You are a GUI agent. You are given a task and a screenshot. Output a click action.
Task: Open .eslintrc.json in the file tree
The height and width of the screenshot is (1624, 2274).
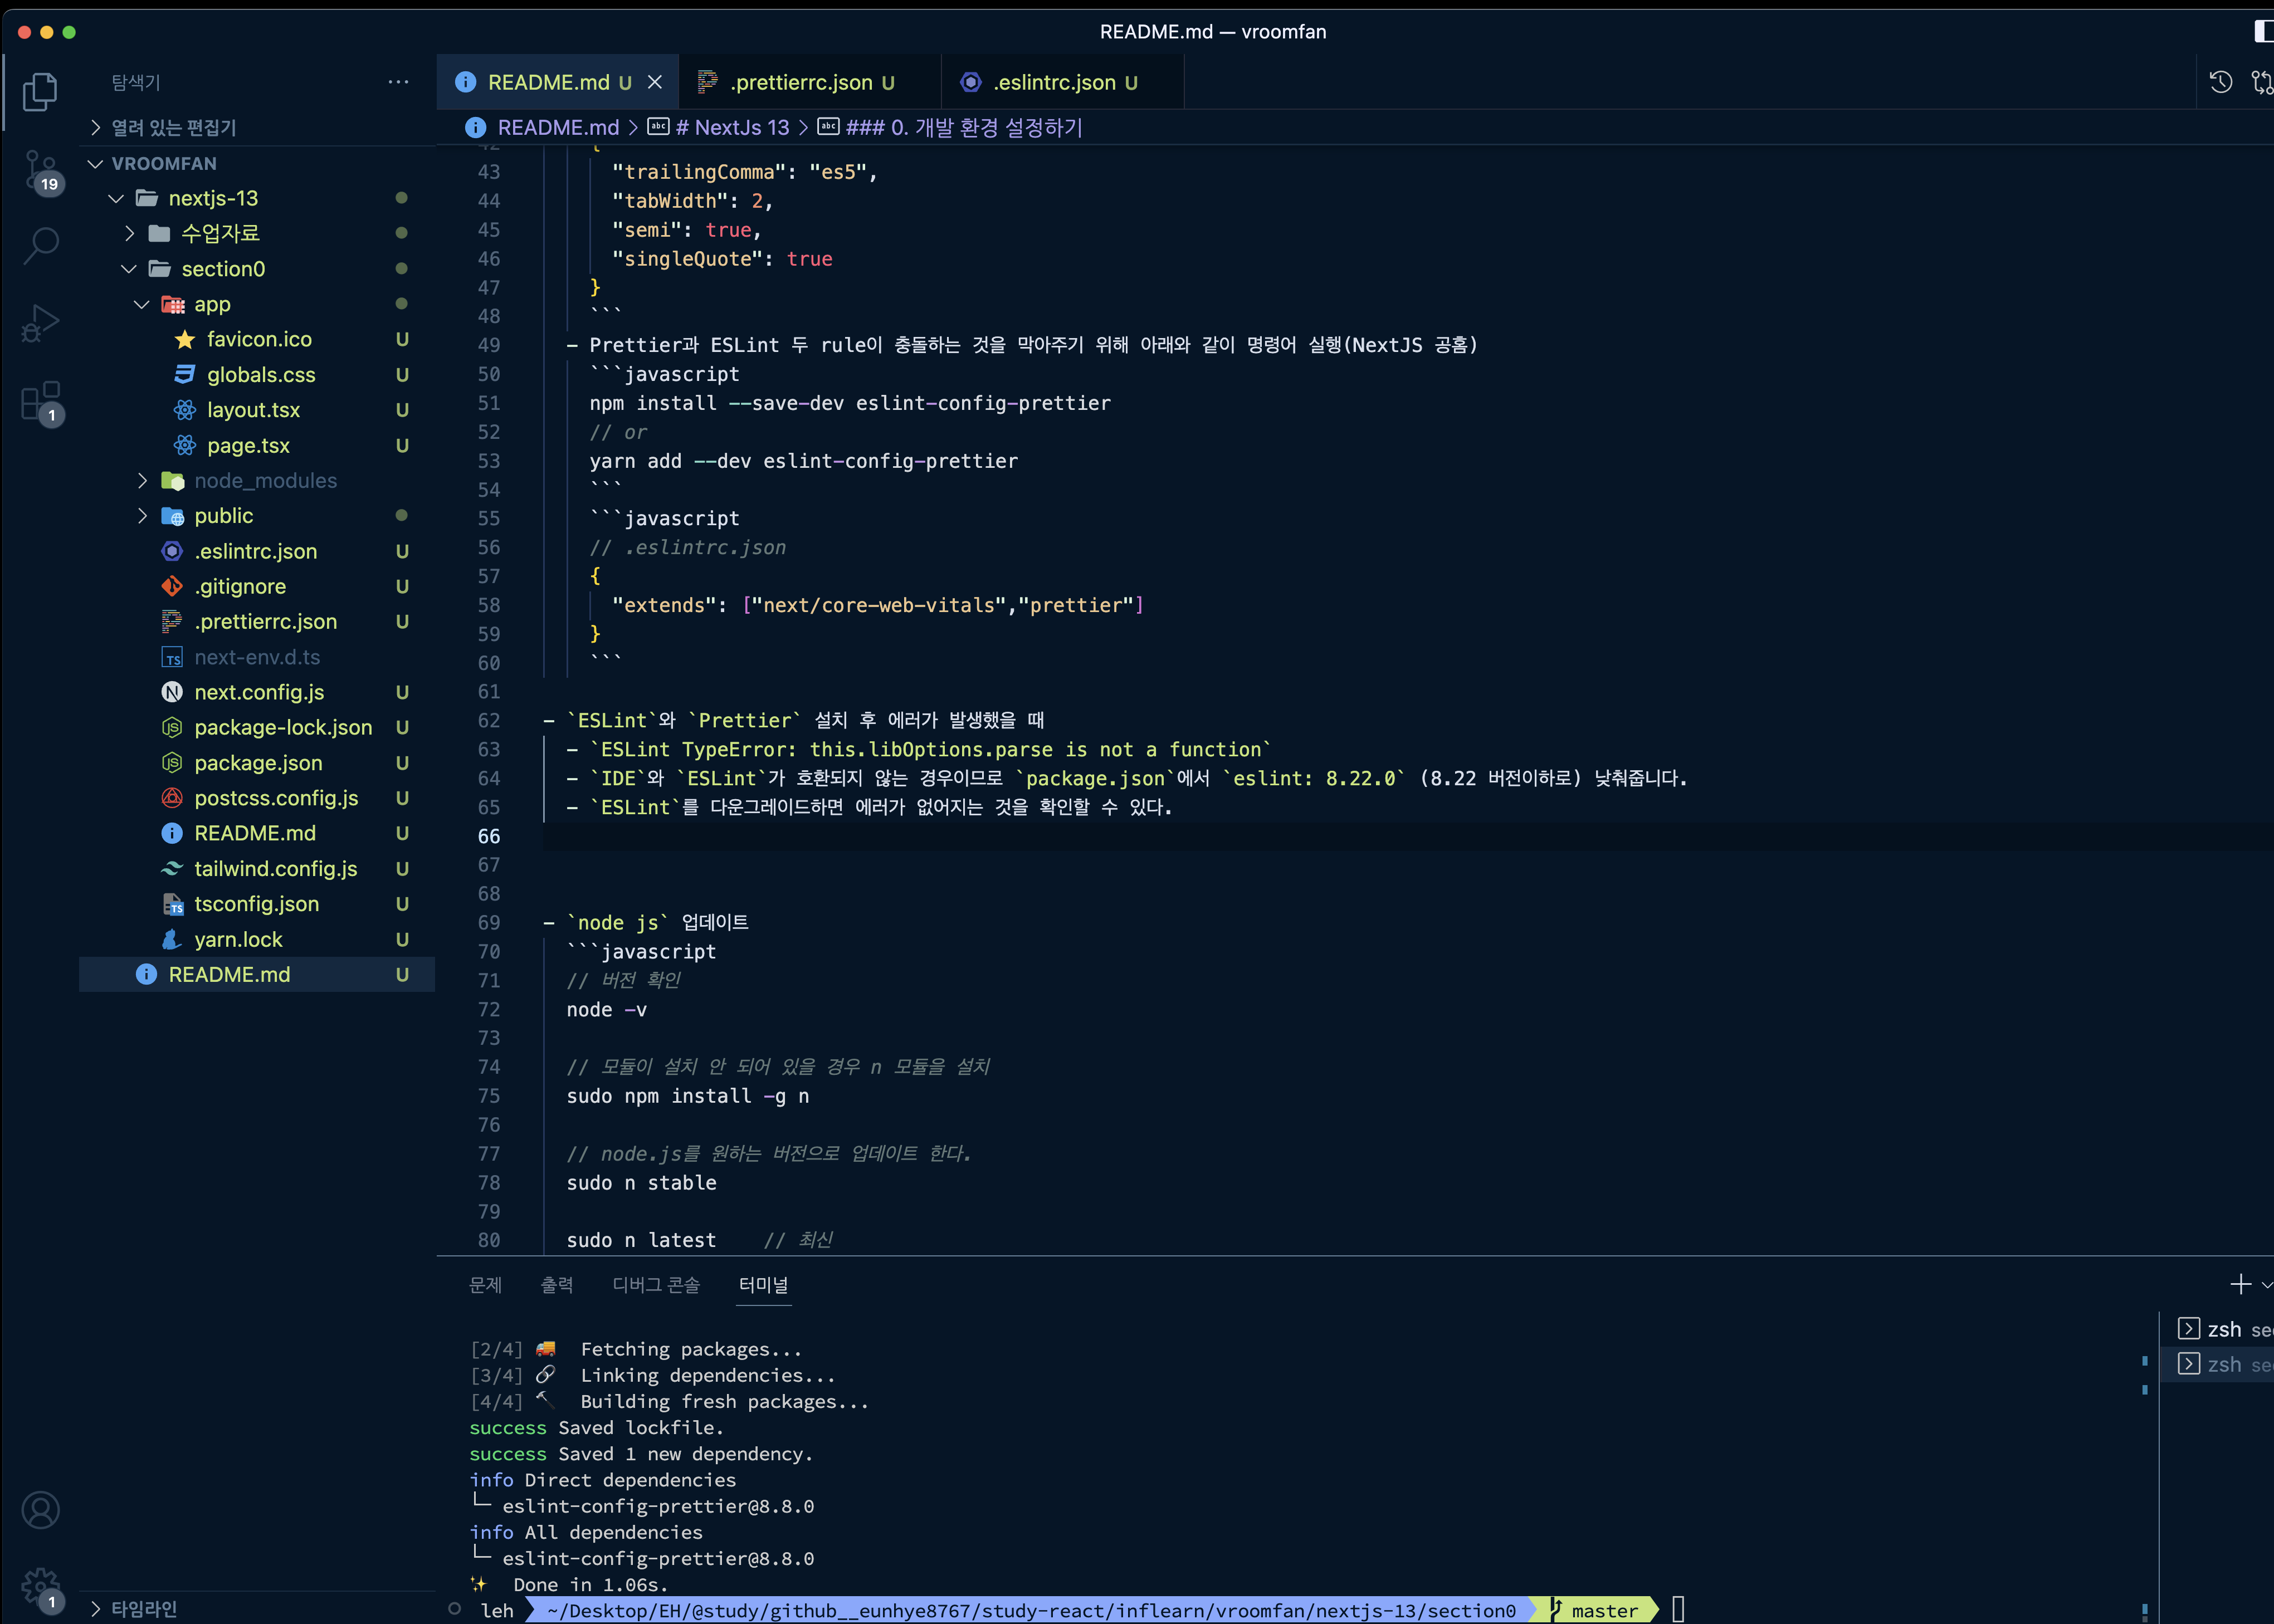(x=255, y=551)
